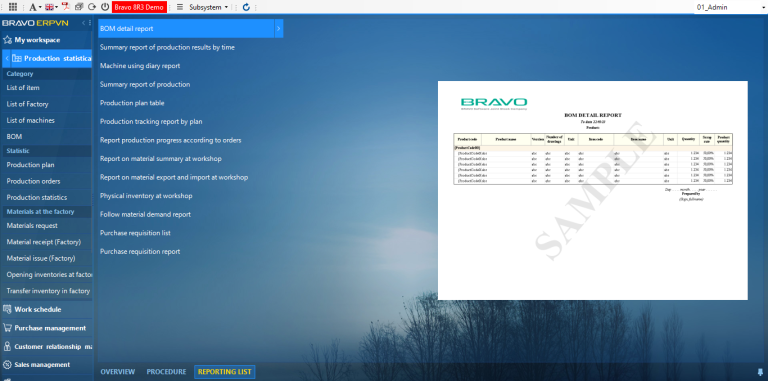Open the UK flag language dropdown

coord(51,7)
